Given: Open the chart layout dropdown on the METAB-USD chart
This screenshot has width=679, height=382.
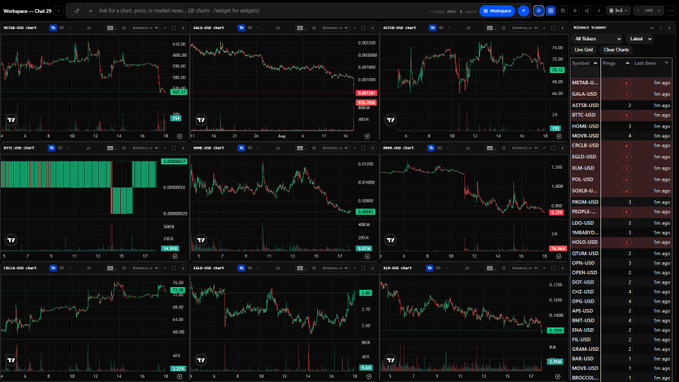Looking at the screenshot, I should tap(112, 28).
